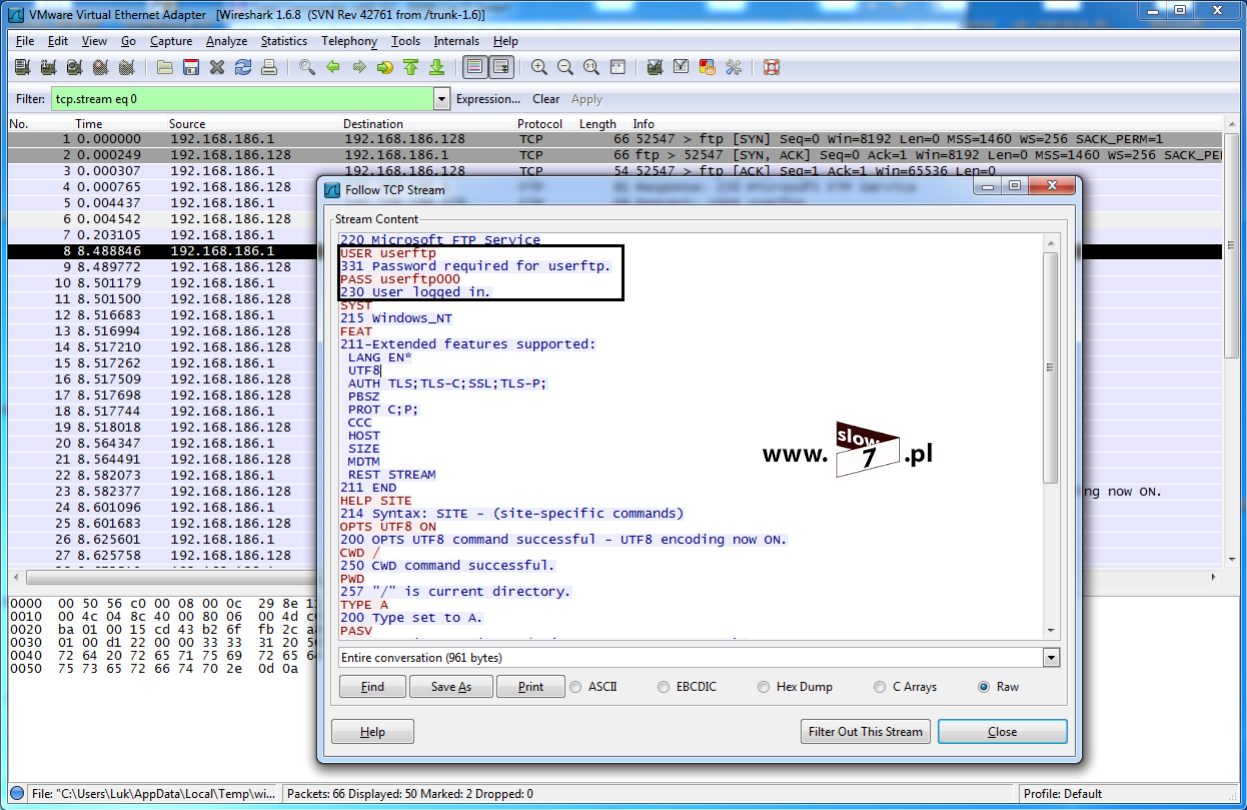
Task: Select the EBCDIC radio button
Action: point(664,687)
